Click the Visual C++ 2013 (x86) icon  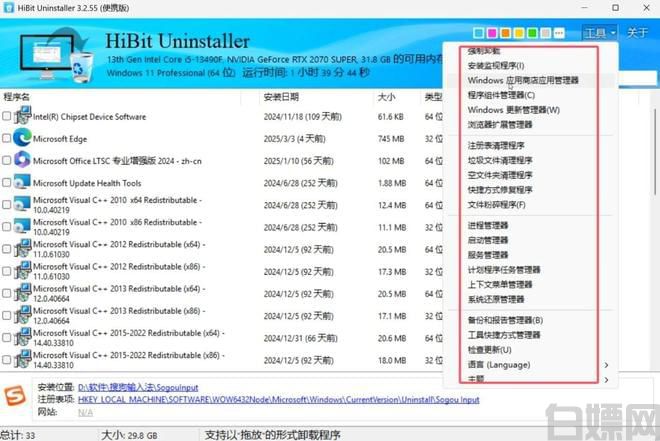tap(22, 315)
